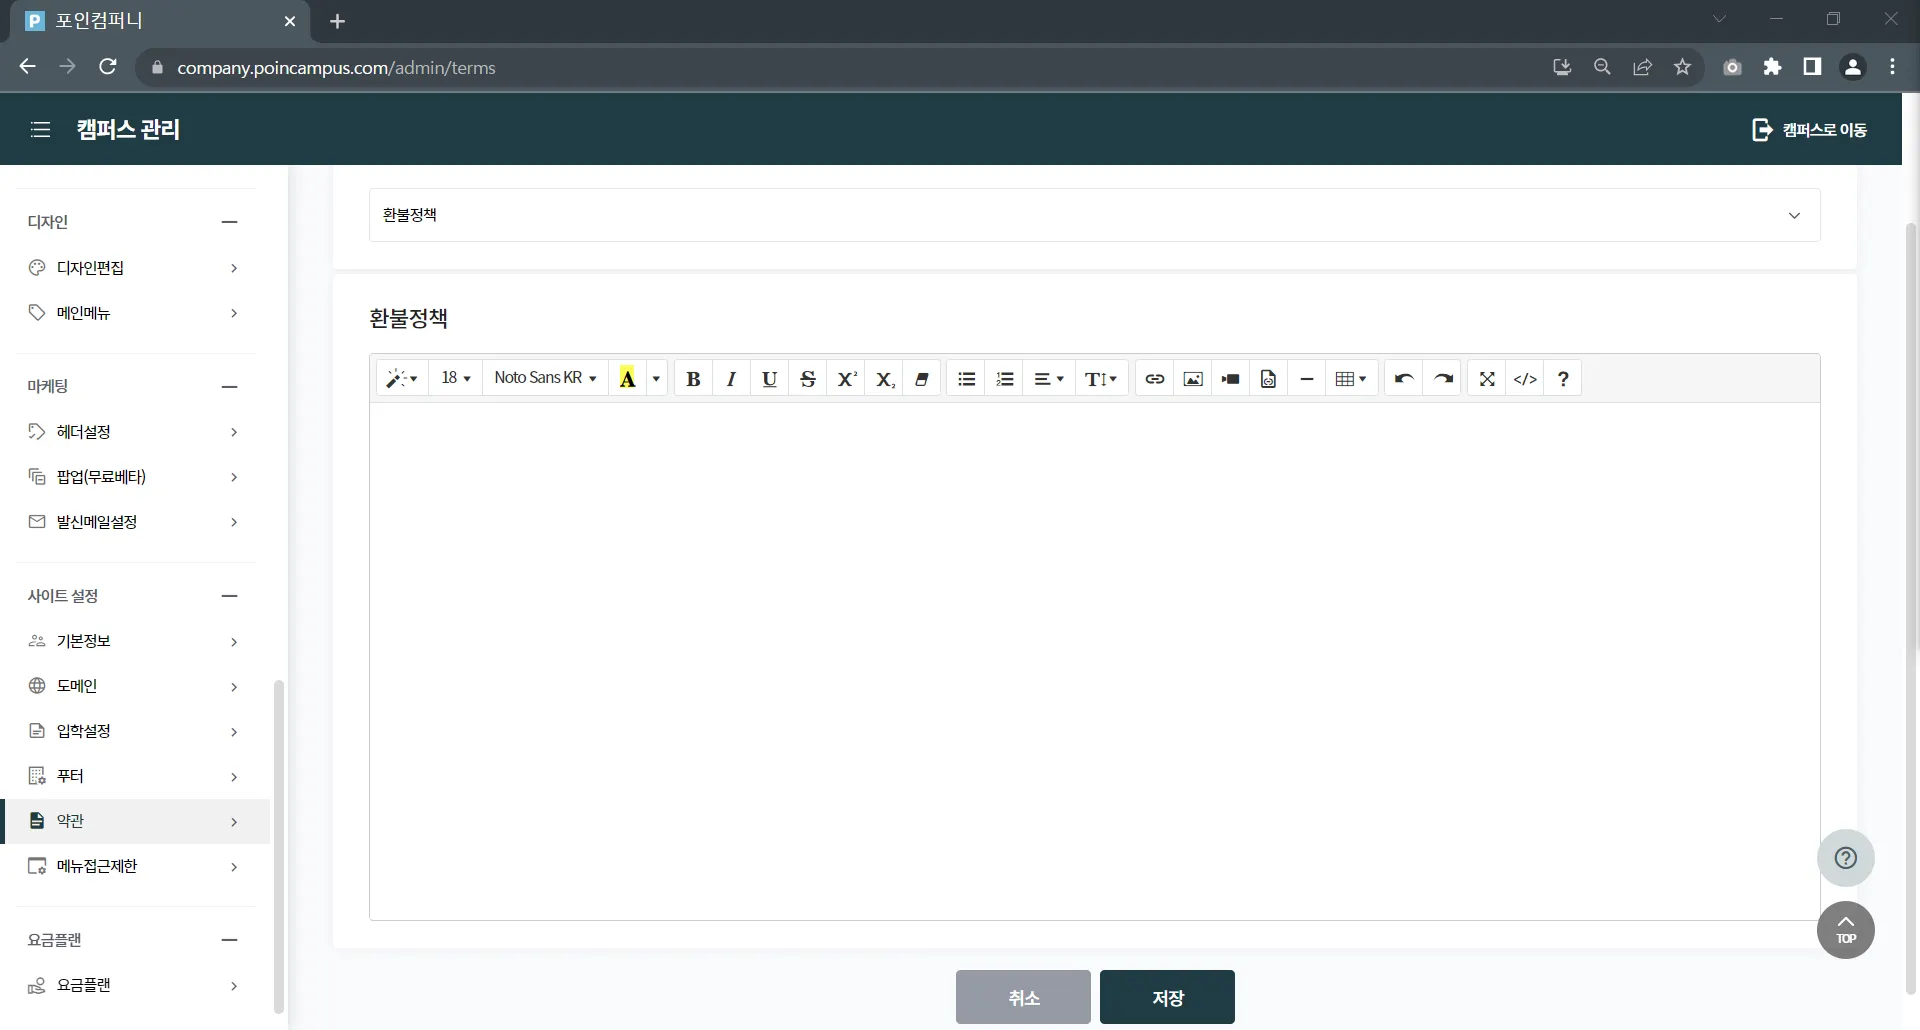
Task: Toggle the hamburger sidebar menu
Action: coord(40,130)
